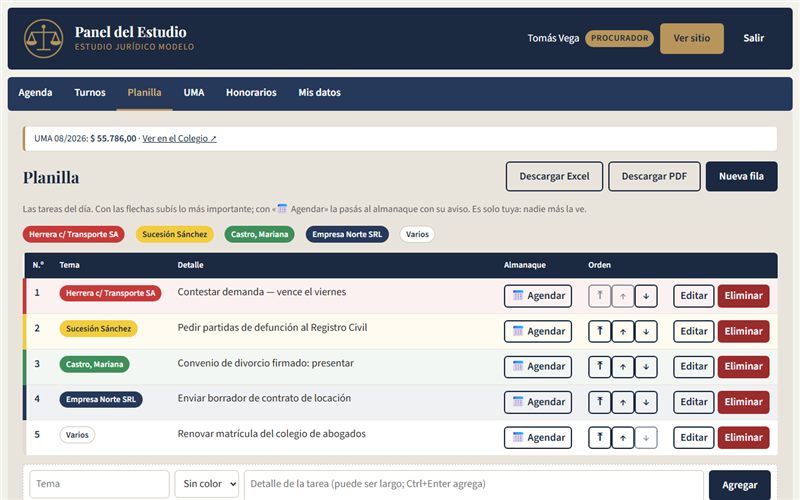This screenshot has height=500, width=800.
Task: Delete the Renovar matrícula row
Action: click(743, 437)
